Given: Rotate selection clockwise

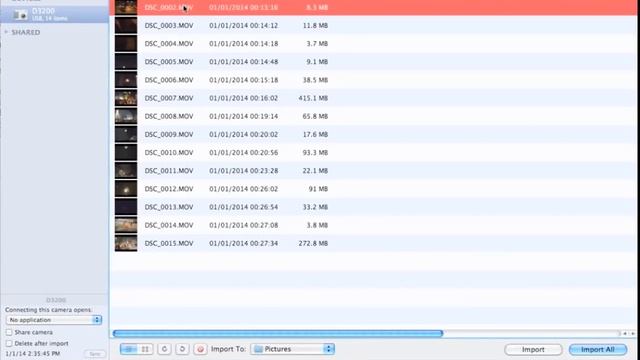Looking at the screenshot, I should click(182, 349).
